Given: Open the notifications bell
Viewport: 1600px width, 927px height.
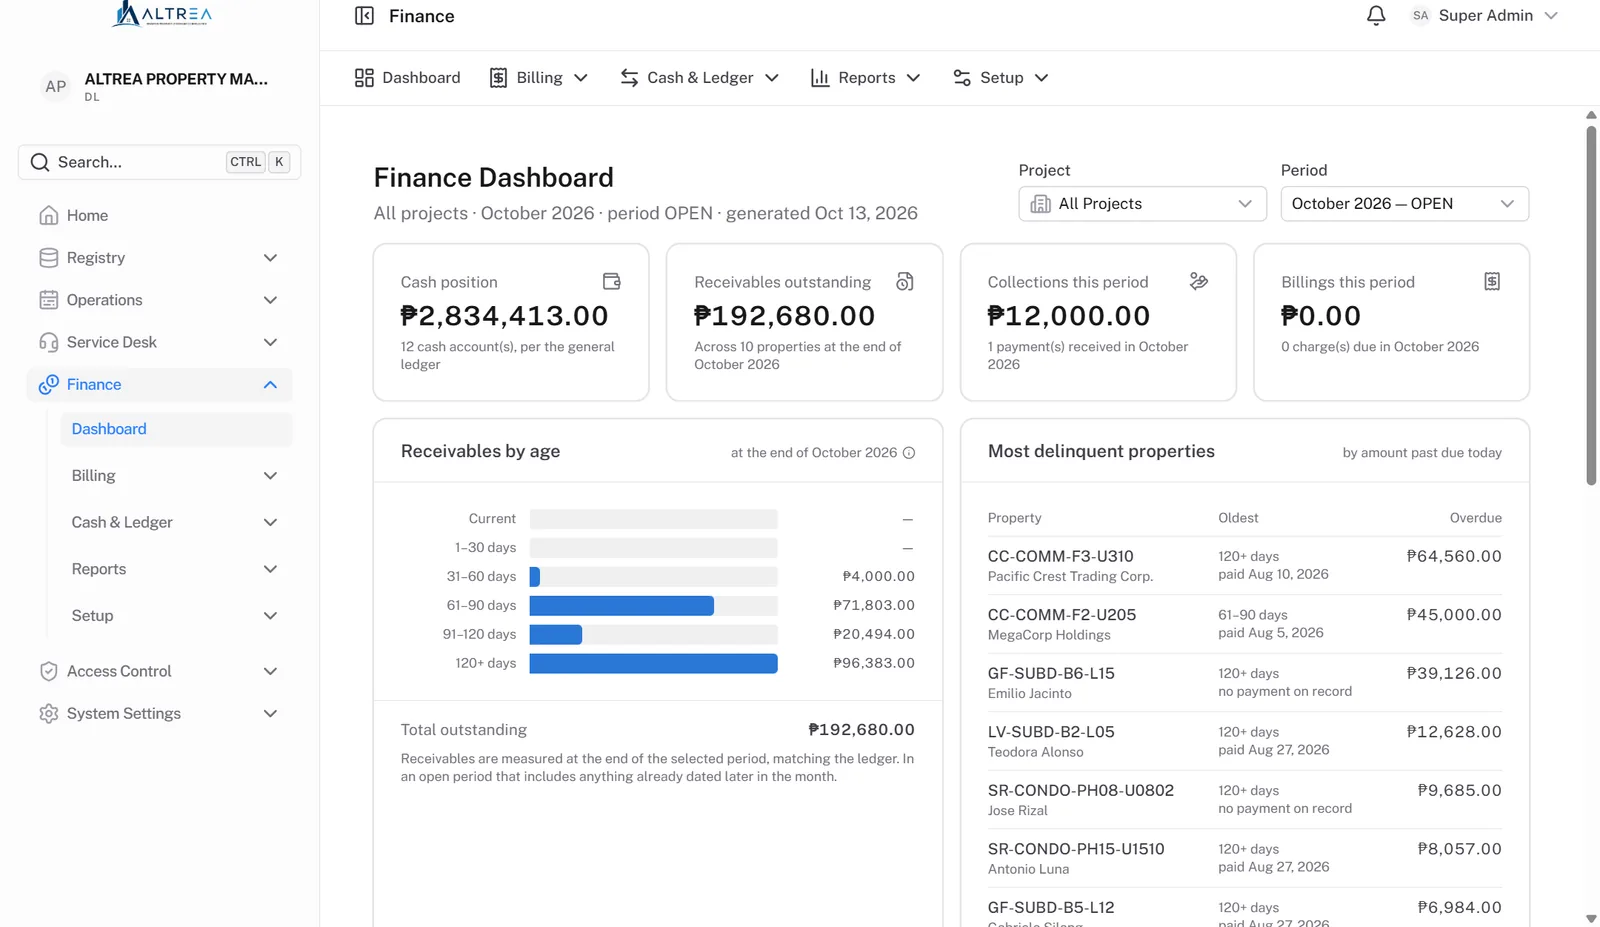Looking at the screenshot, I should coord(1376,16).
